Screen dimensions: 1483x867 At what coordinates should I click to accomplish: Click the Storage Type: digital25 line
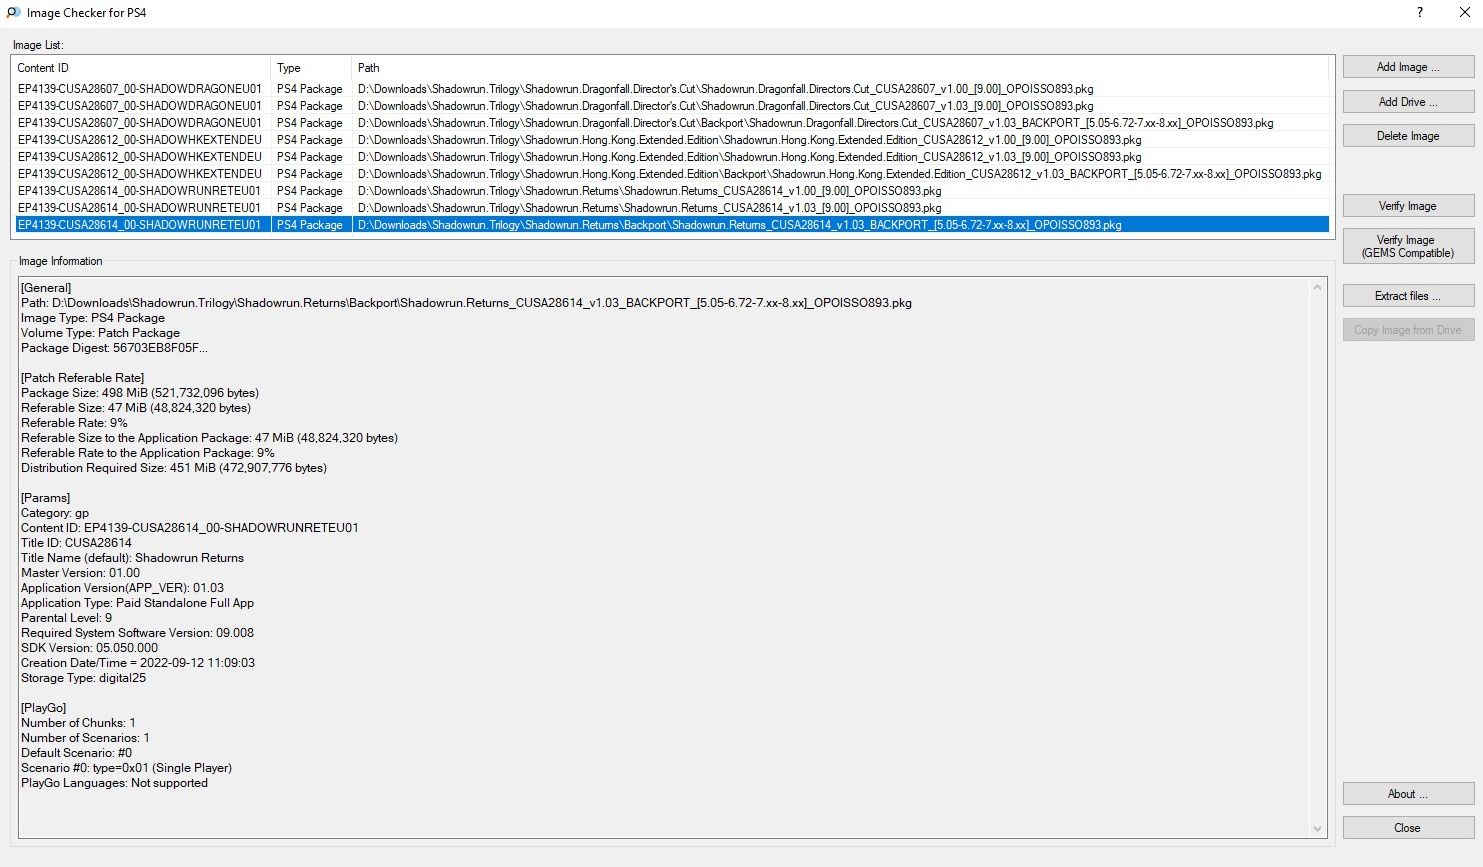83,678
